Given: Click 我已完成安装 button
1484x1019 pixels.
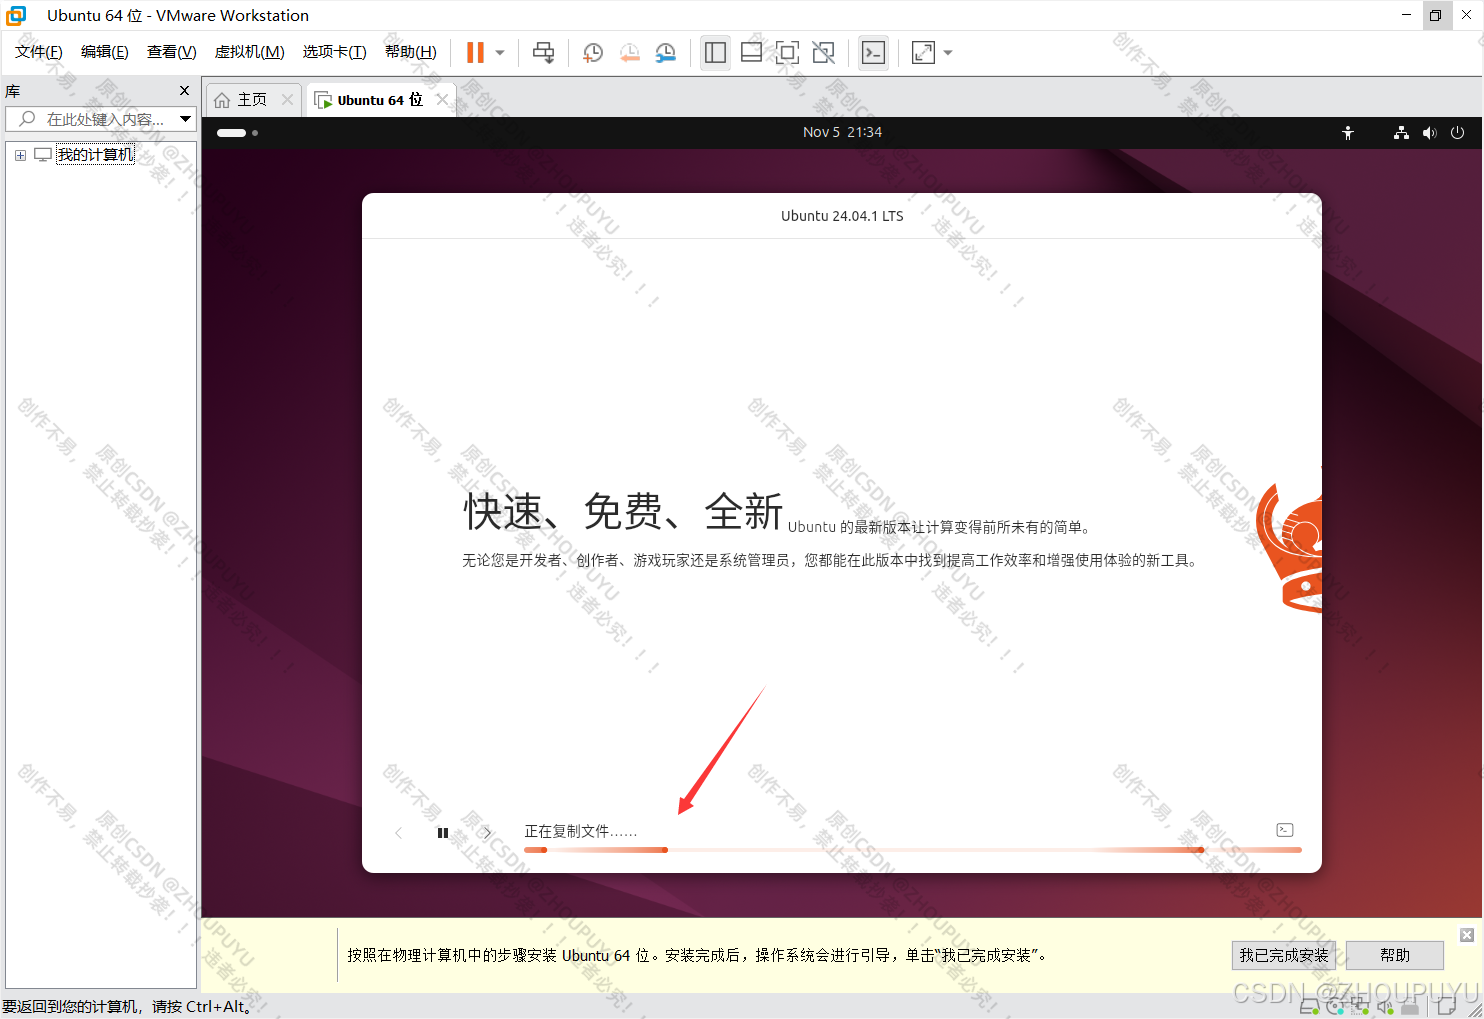Looking at the screenshot, I should (x=1284, y=955).
